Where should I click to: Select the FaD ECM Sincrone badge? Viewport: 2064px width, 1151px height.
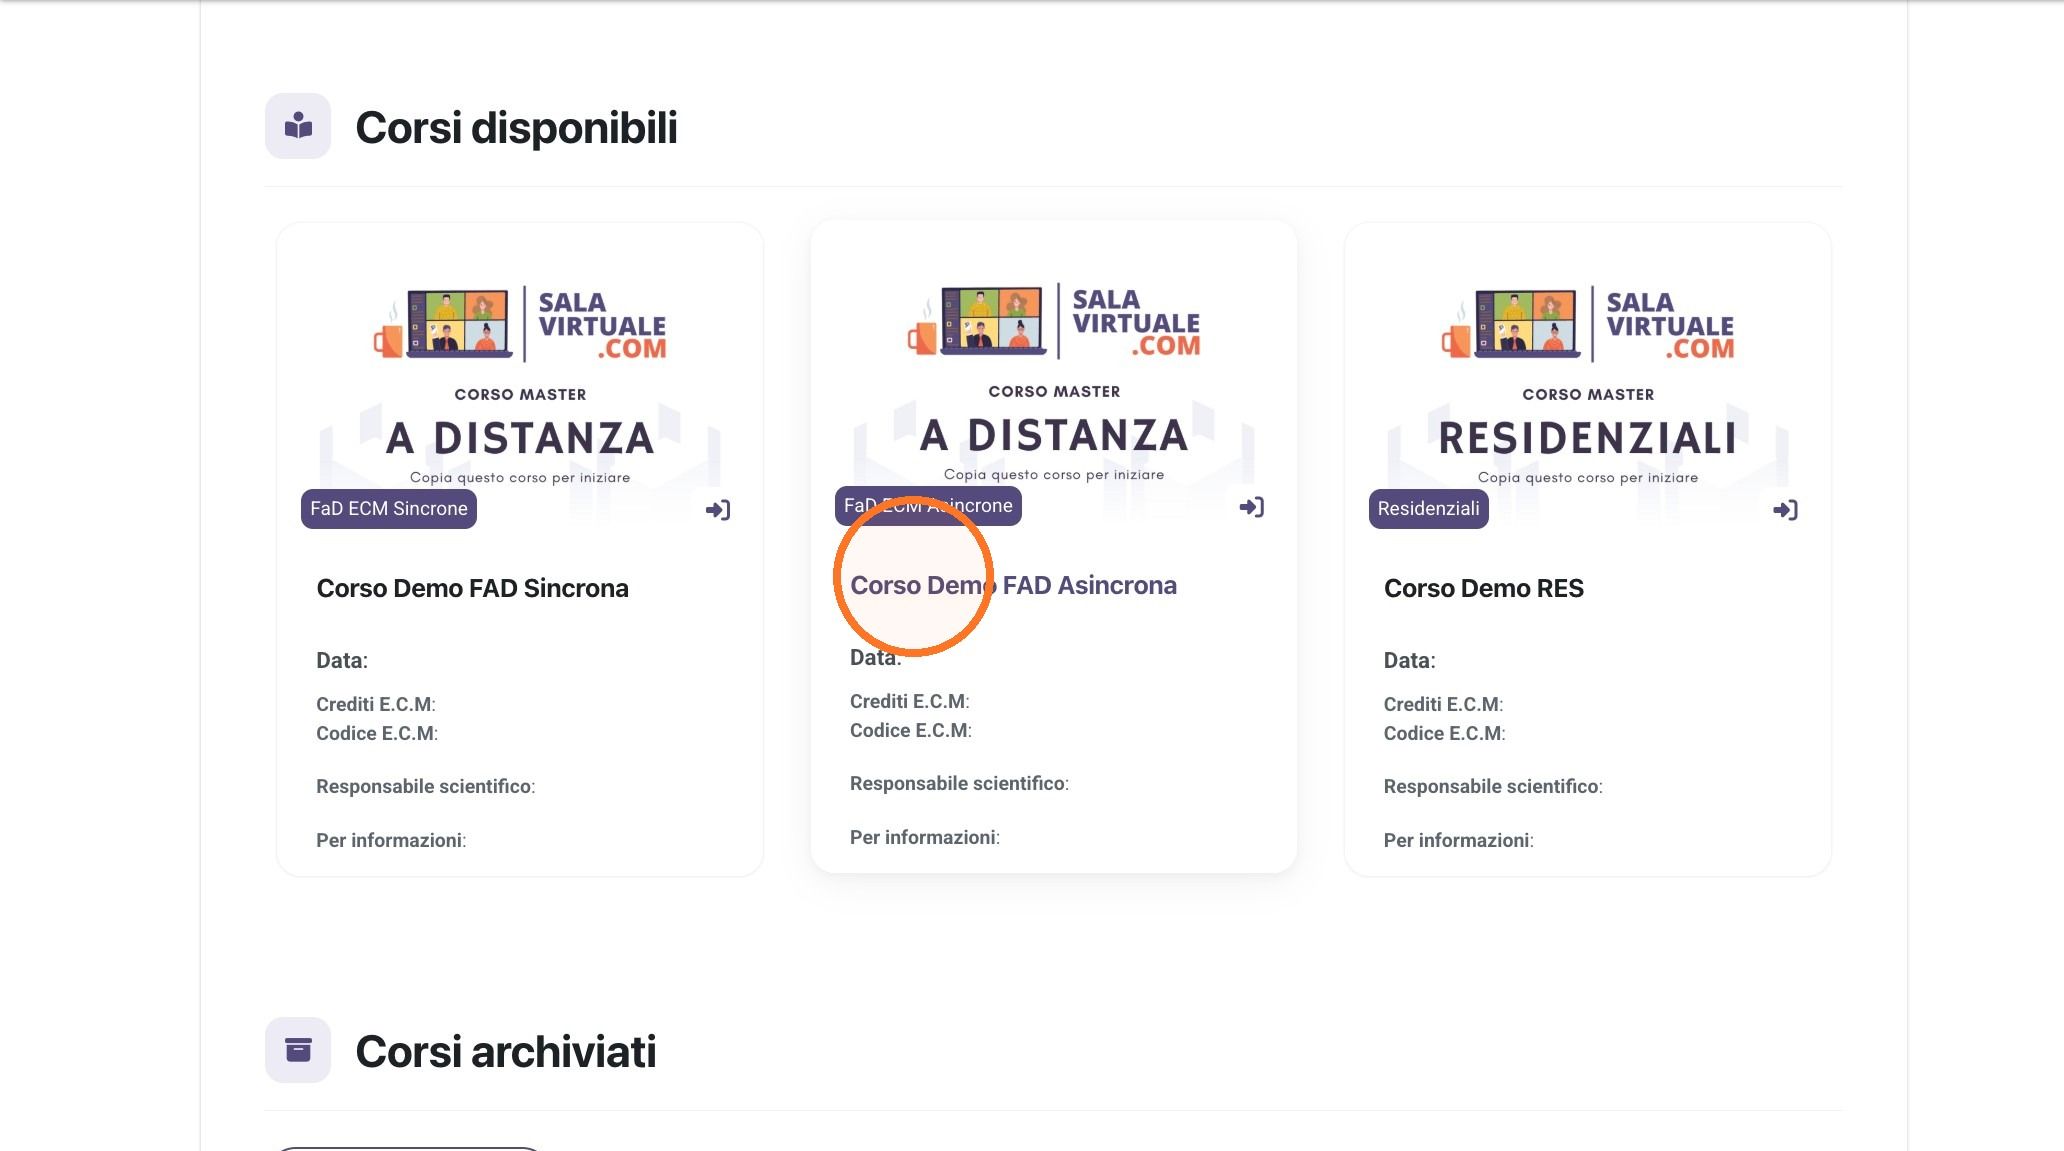389,509
